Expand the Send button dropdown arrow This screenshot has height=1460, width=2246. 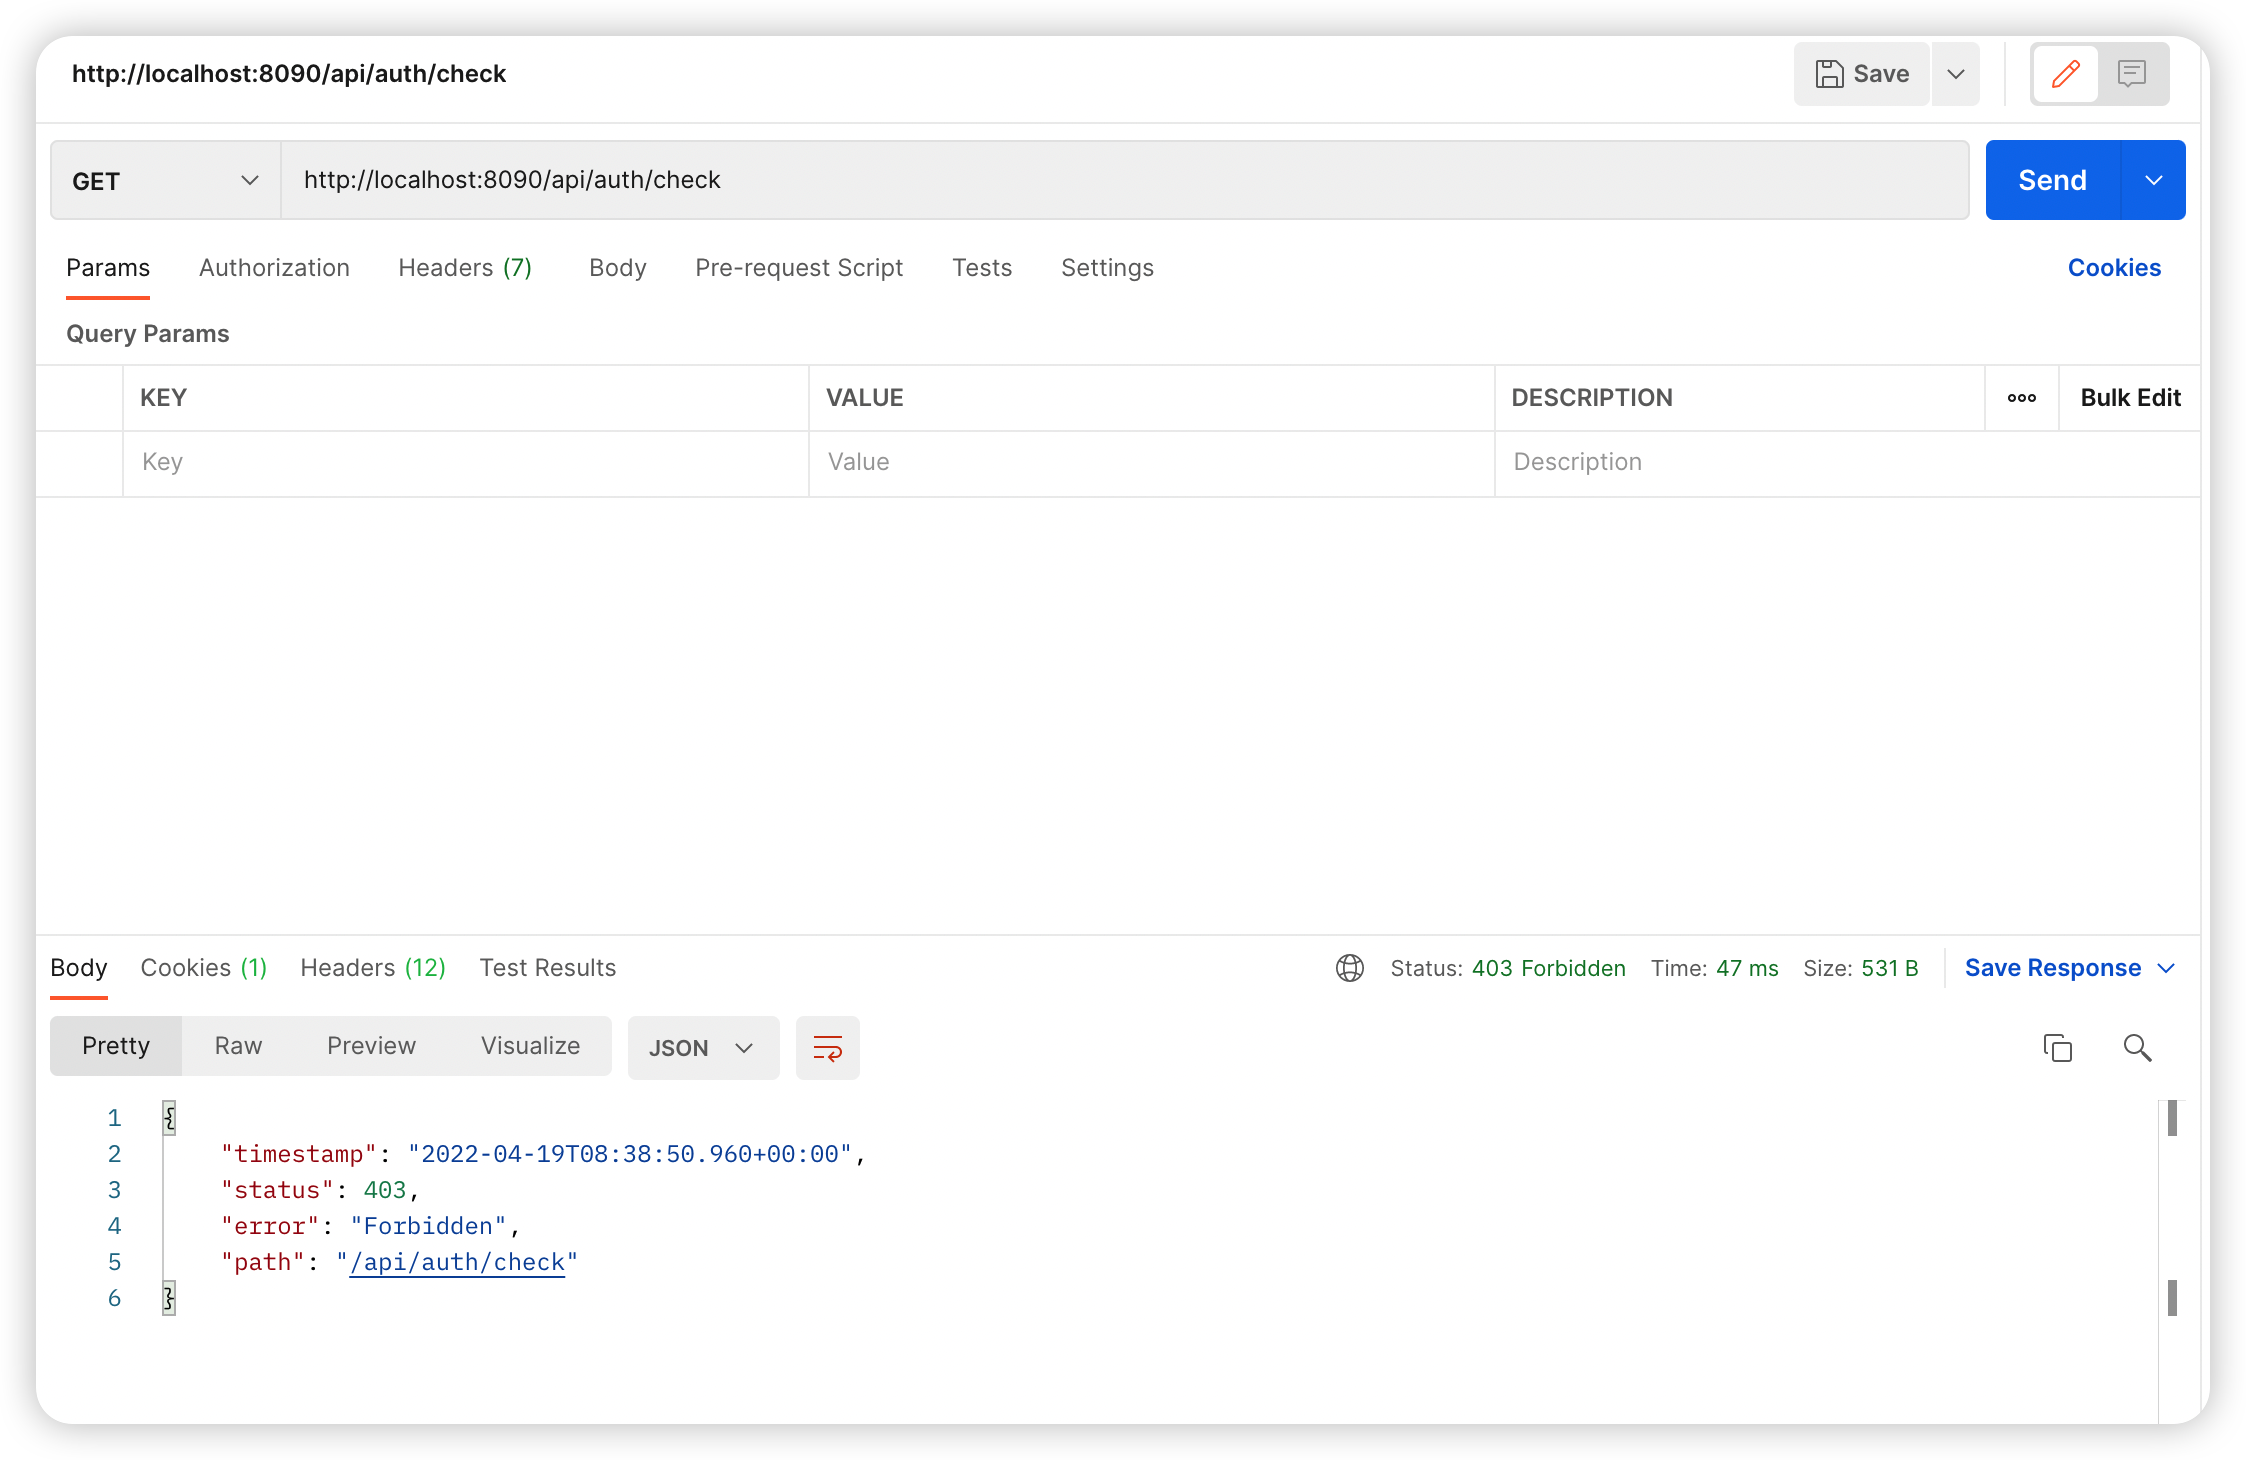2153,181
